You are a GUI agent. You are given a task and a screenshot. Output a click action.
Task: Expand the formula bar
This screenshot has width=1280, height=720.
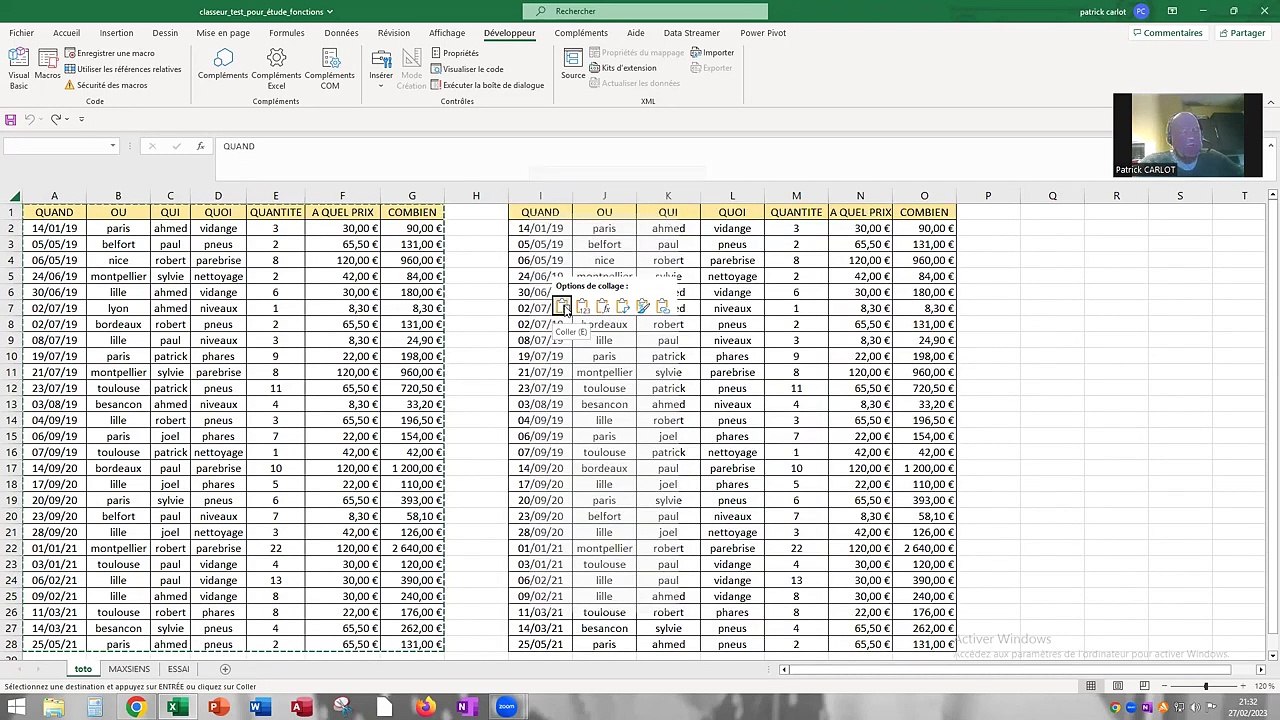1271,146
